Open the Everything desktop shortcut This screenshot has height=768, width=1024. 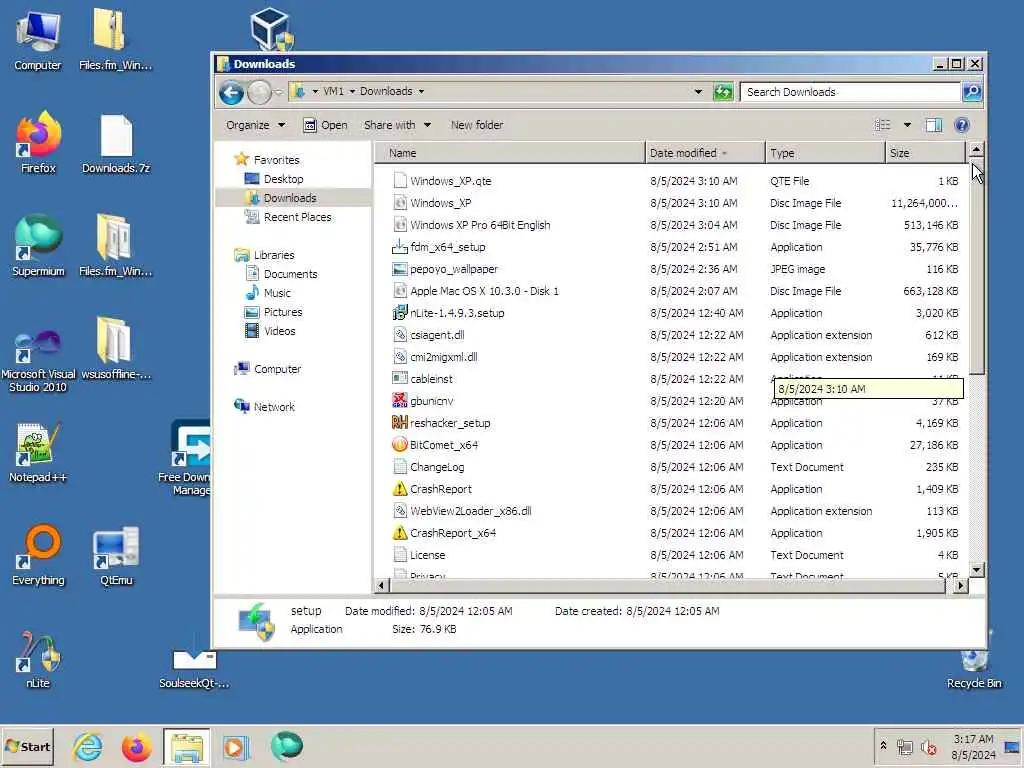38,555
